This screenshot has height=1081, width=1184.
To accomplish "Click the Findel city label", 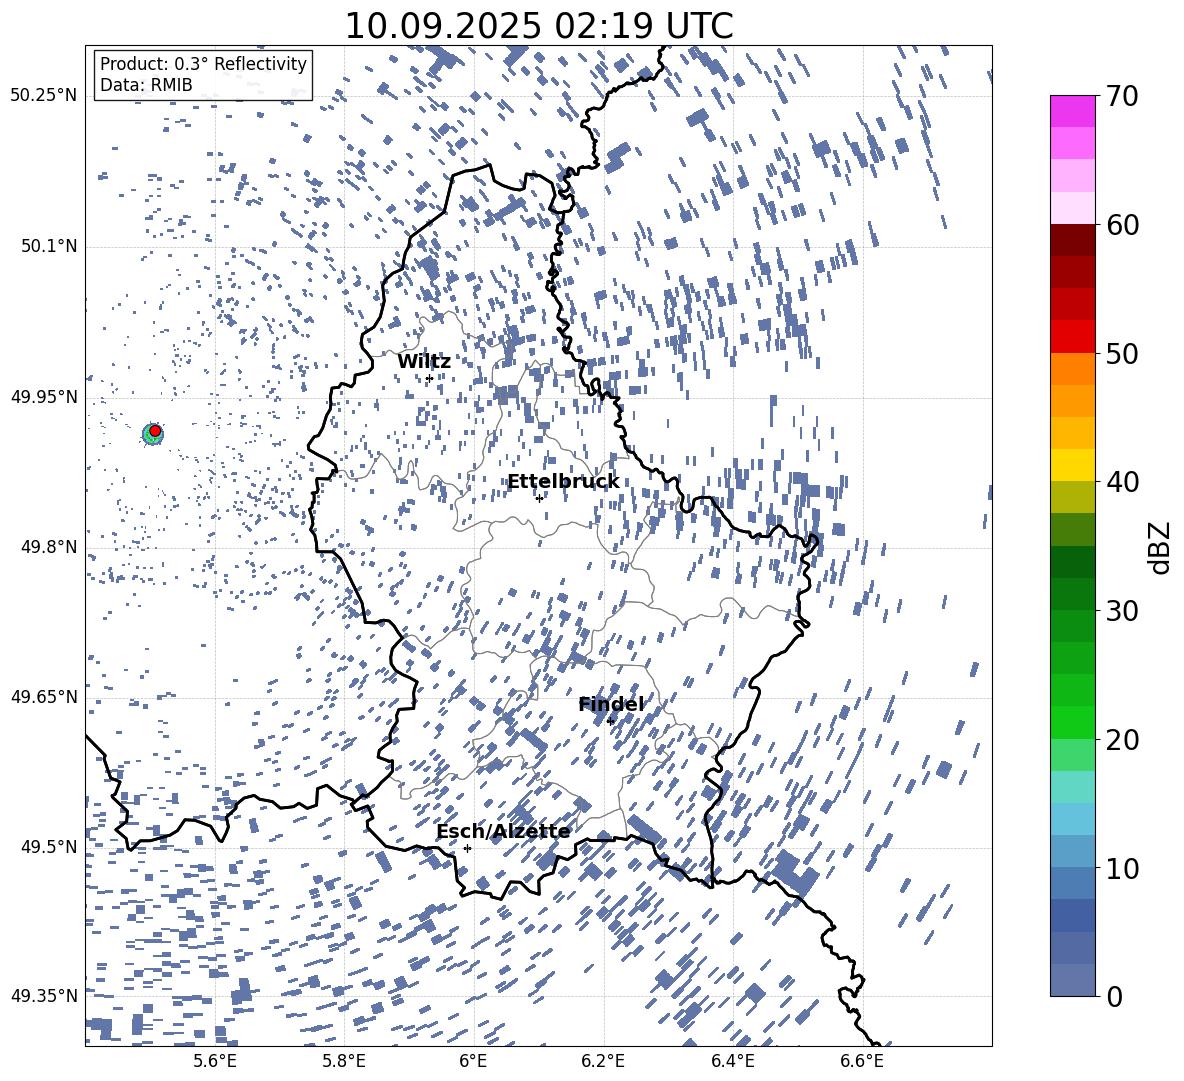I will (611, 704).
